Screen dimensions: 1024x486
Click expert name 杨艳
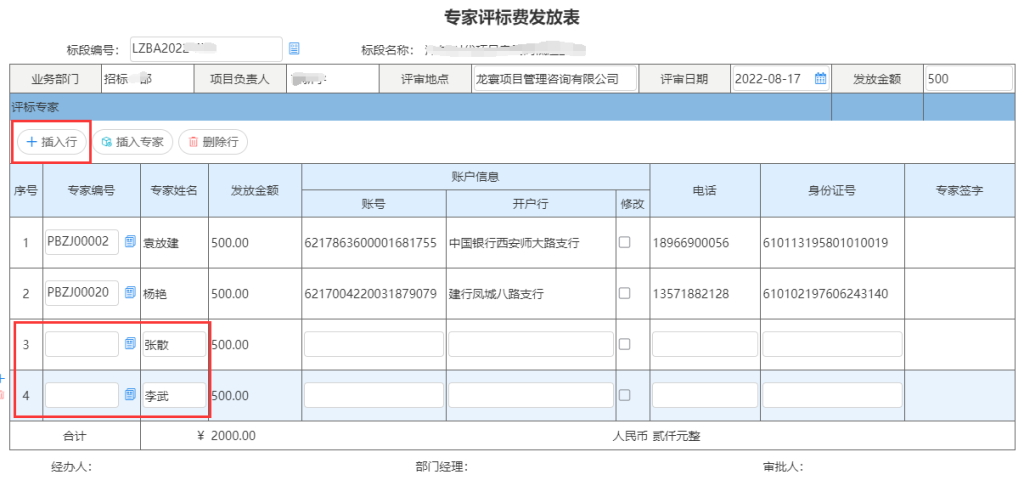(155, 294)
